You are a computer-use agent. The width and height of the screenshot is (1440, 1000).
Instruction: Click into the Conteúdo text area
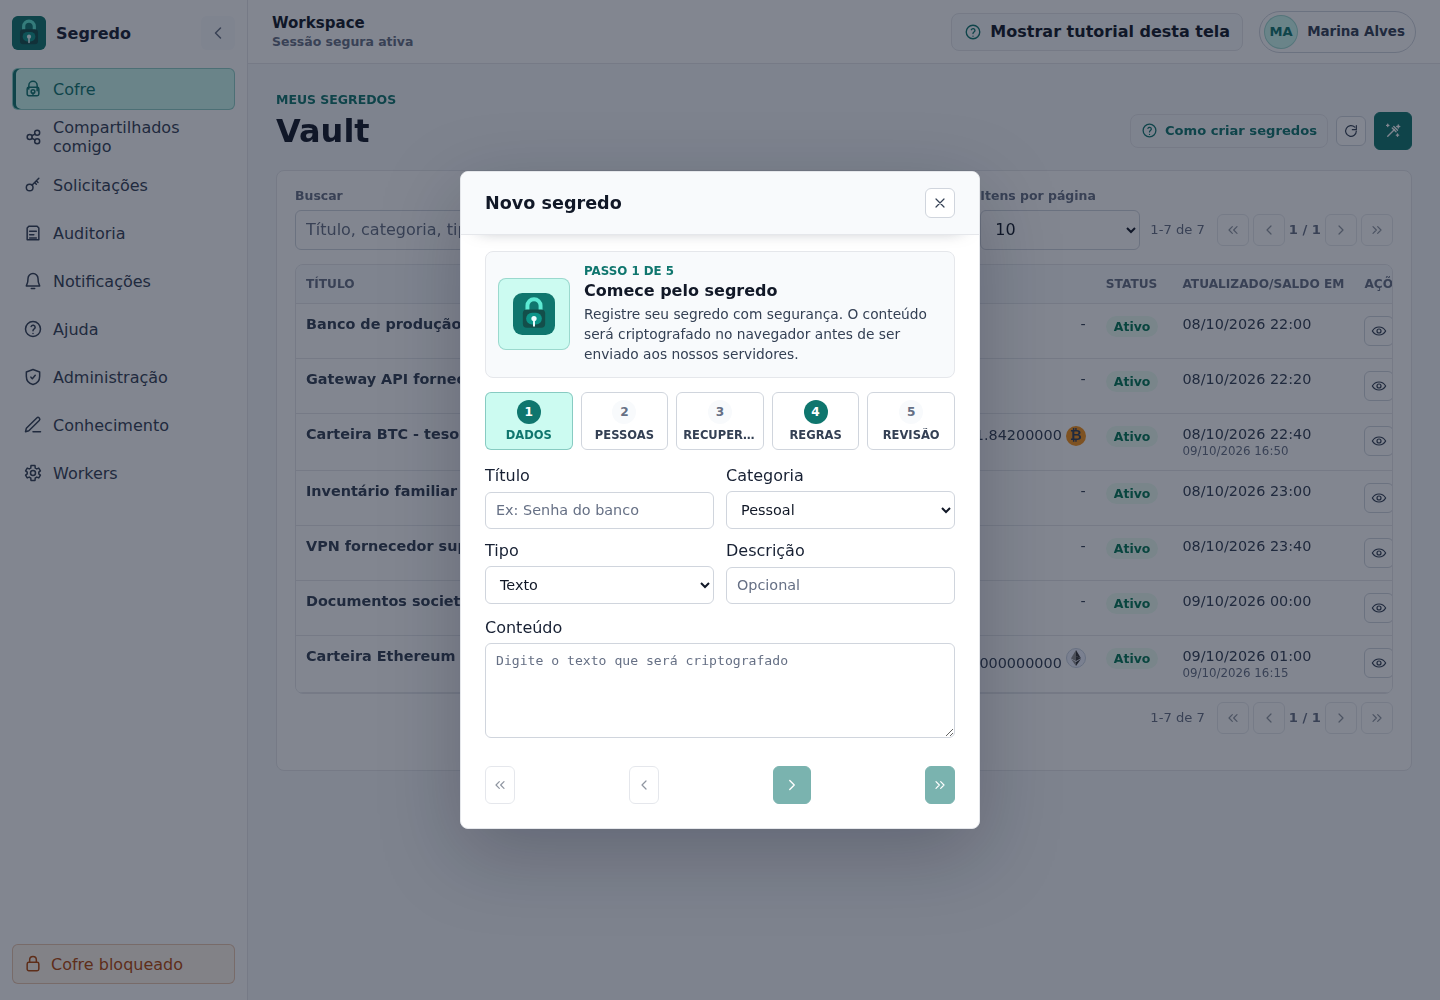coord(720,690)
